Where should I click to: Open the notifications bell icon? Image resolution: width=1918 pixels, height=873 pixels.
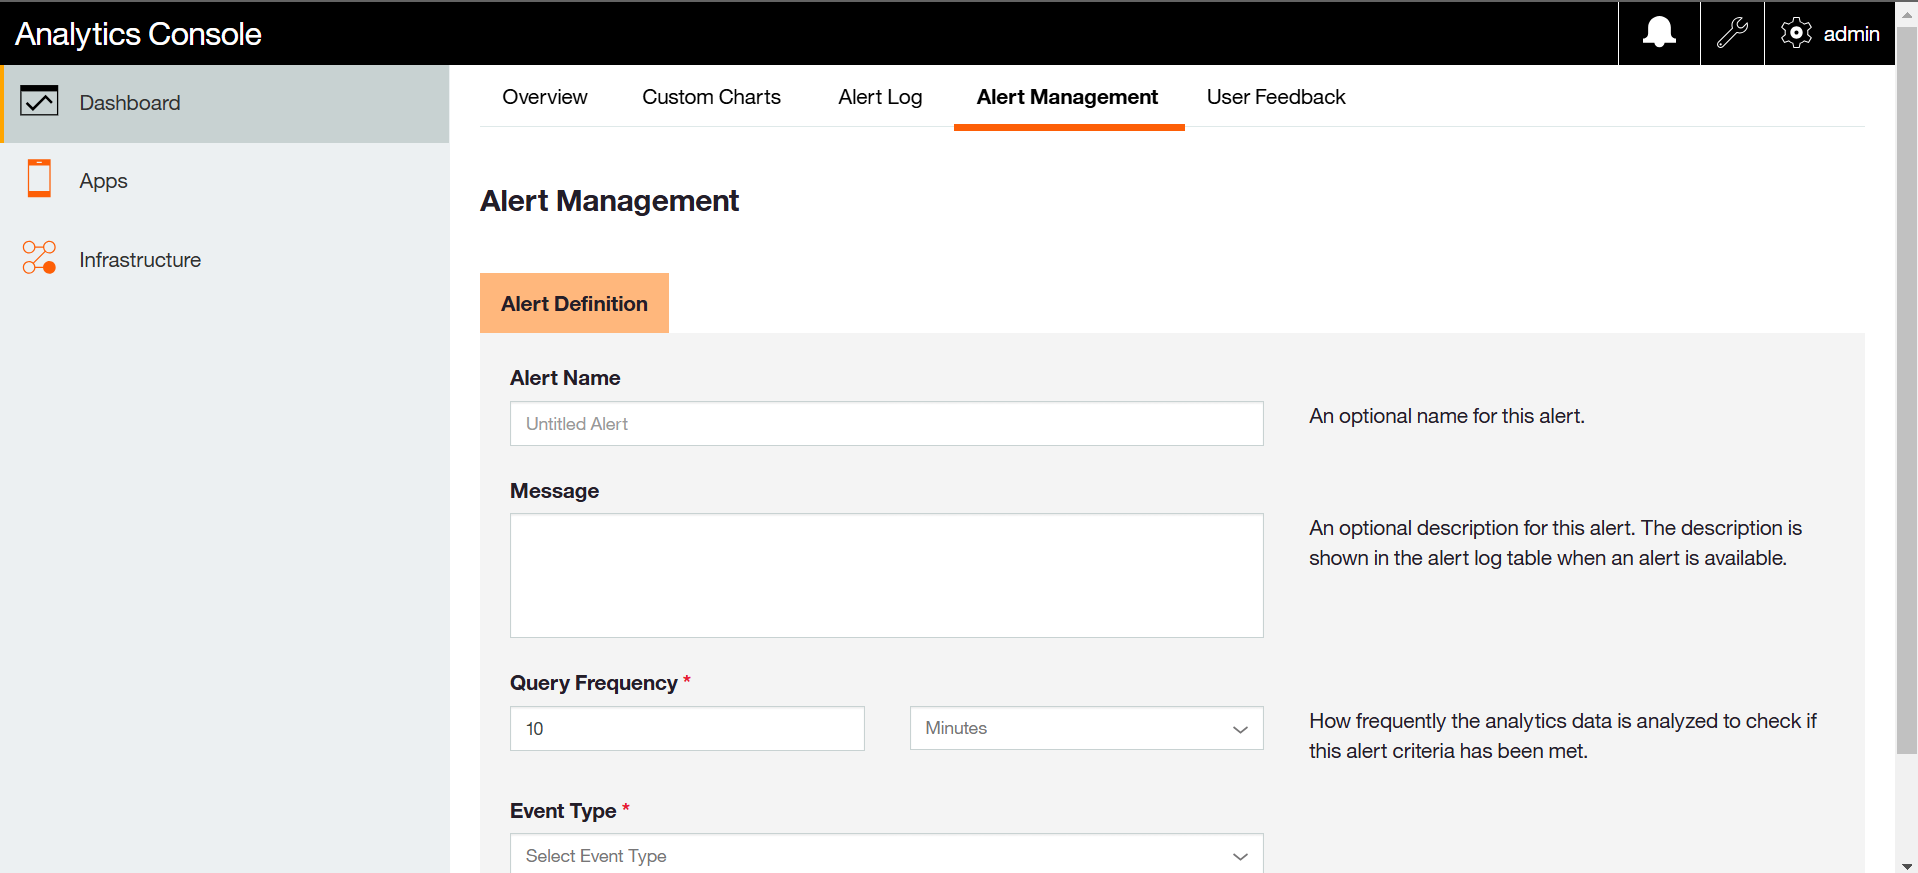(1659, 33)
